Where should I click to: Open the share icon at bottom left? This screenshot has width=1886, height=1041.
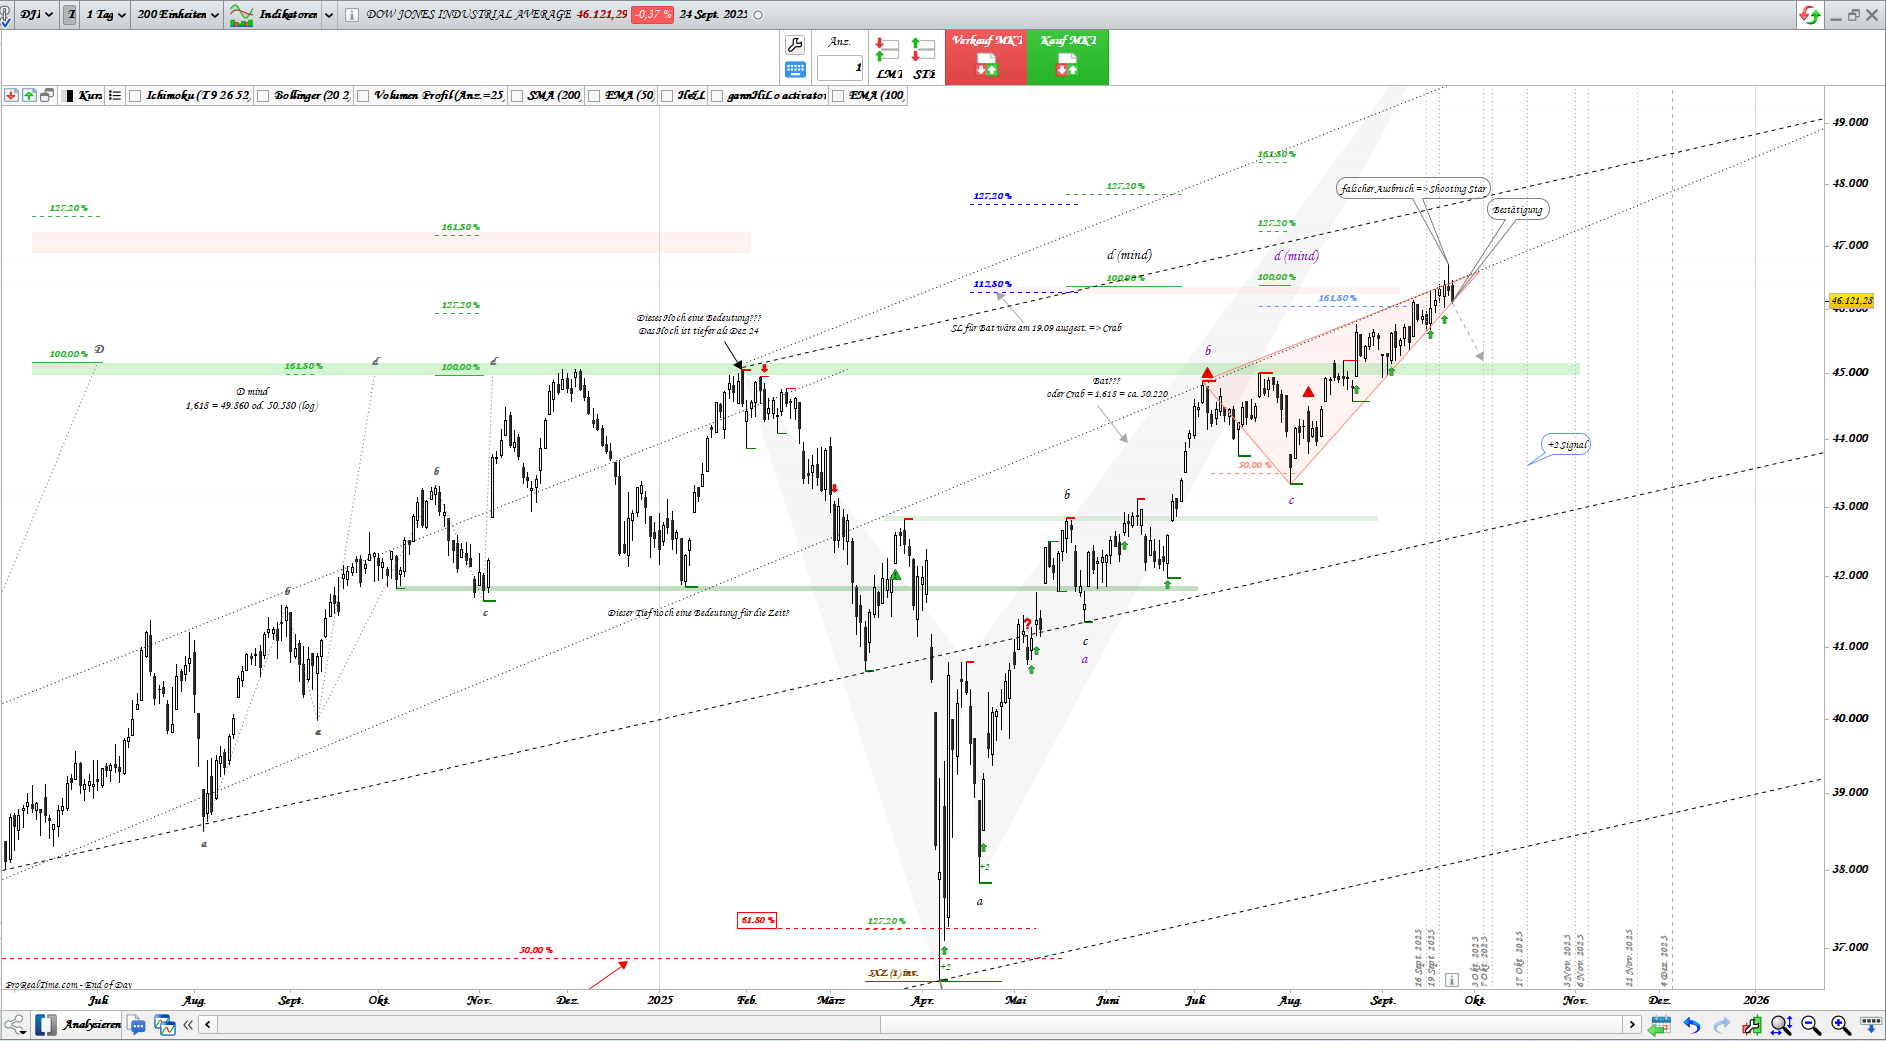click(14, 1024)
